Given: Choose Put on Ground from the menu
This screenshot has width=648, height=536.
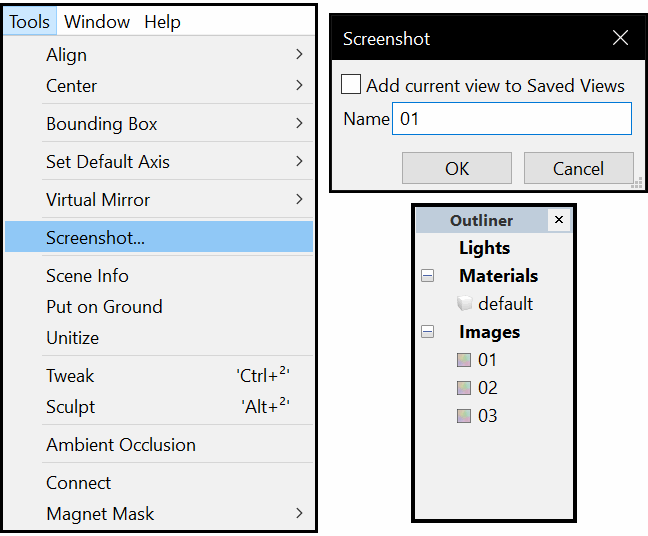Looking at the screenshot, I should [x=104, y=307].
